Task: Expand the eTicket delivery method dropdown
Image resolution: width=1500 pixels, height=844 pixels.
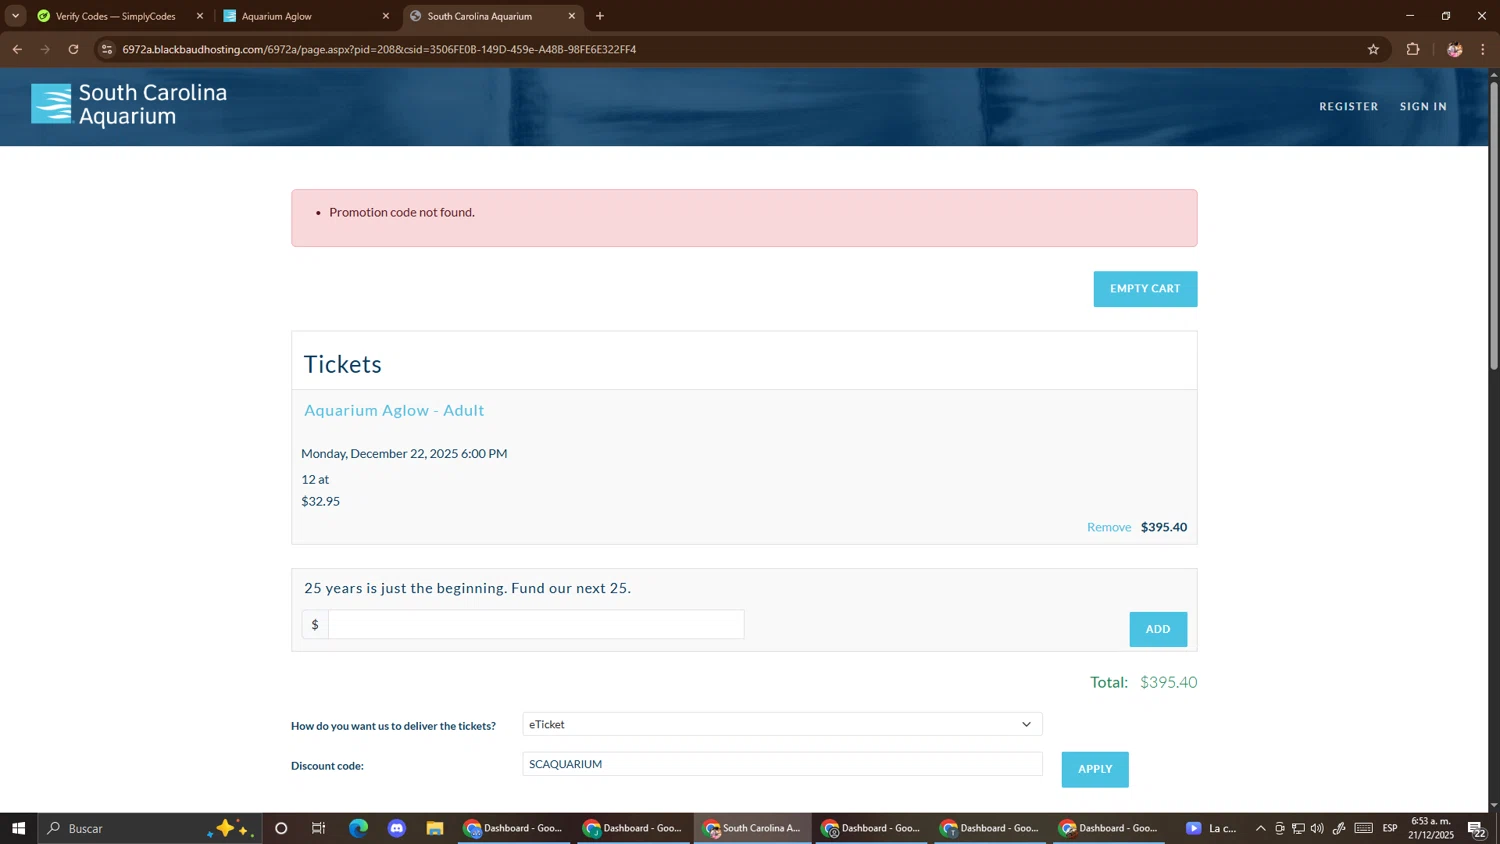Action: pyautogui.click(x=782, y=724)
